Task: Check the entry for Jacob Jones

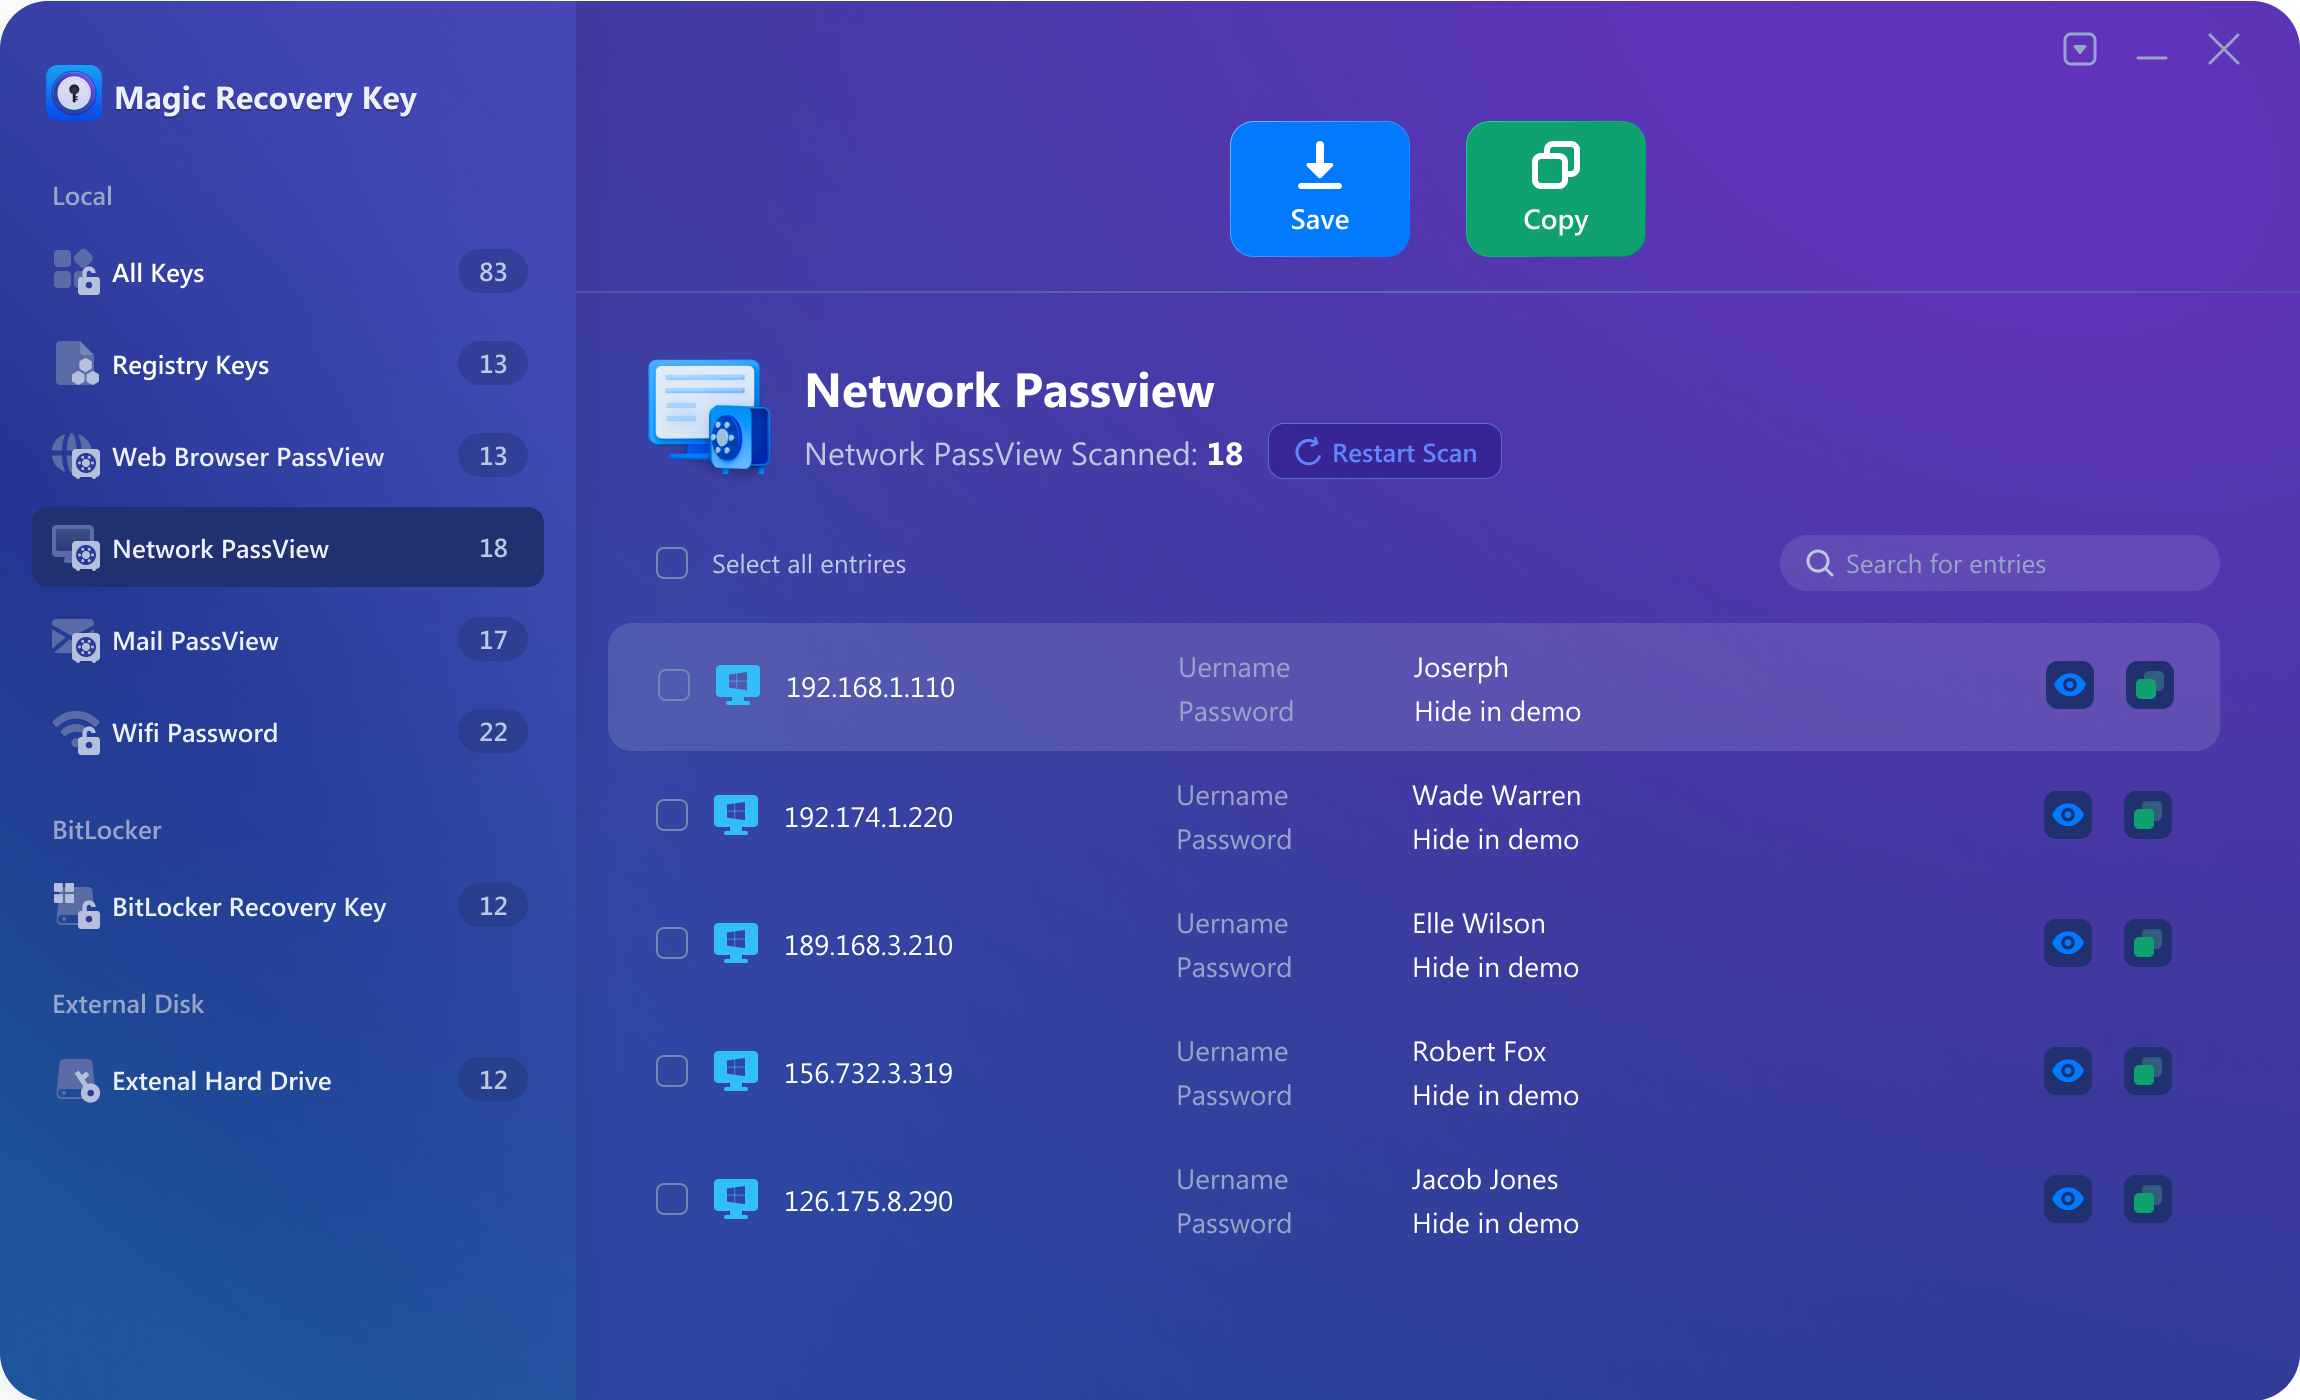Action: click(x=671, y=1198)
